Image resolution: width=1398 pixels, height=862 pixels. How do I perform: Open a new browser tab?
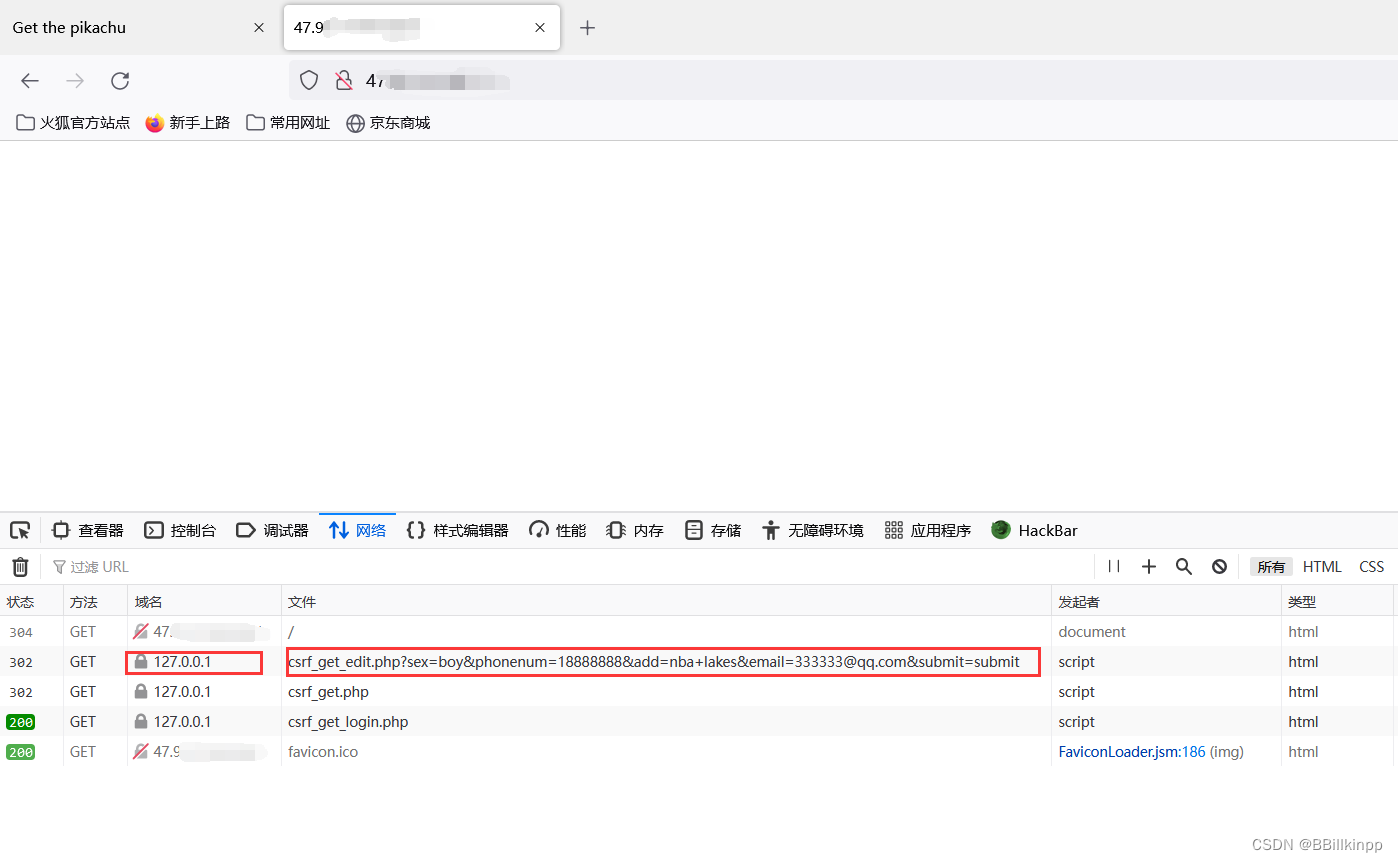pos(588,28)
